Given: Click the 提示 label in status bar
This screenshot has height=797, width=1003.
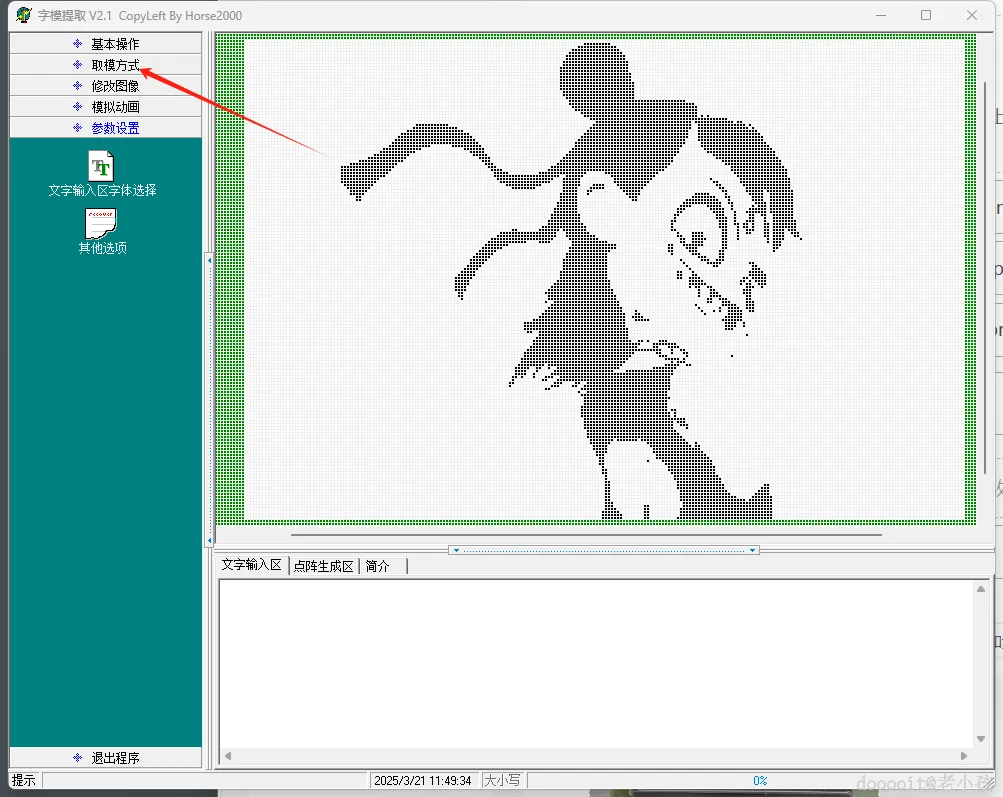Looking at the screenshot, I should click(24, 780).
